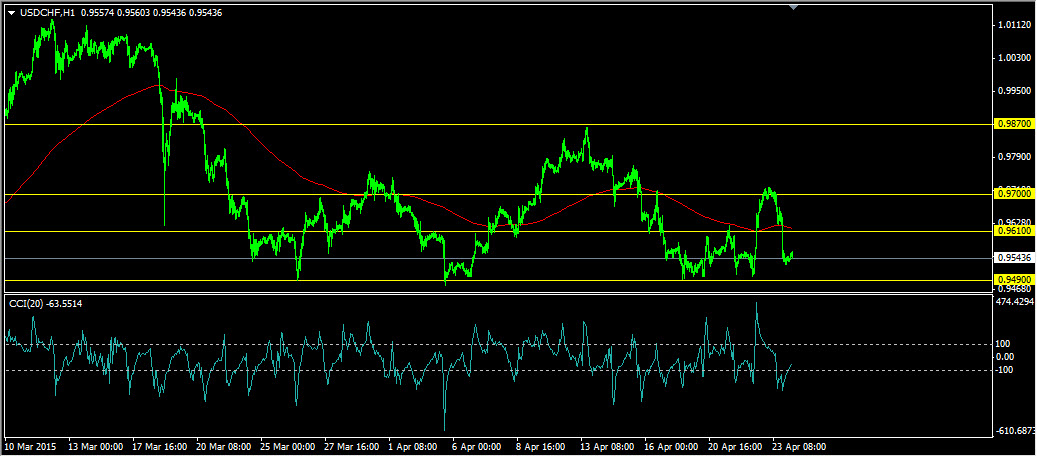Click the 13 Mar 00:00 time label
1037x457 pixels.
pyautogui.click(x=96, y=446)
